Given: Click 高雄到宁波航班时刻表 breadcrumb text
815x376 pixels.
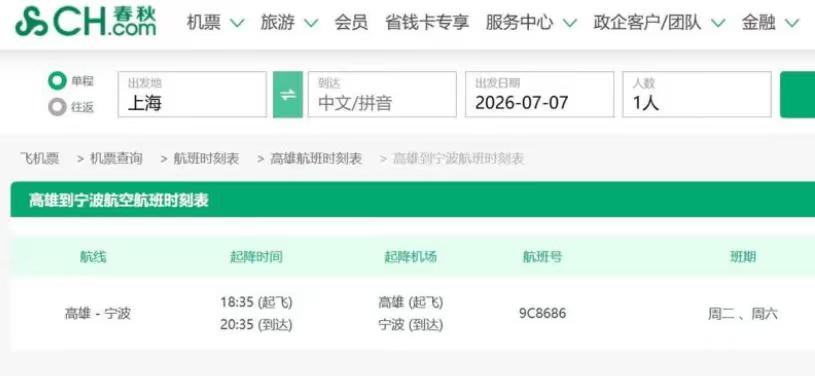Looking at the screenshot, I should pos(458,159).
